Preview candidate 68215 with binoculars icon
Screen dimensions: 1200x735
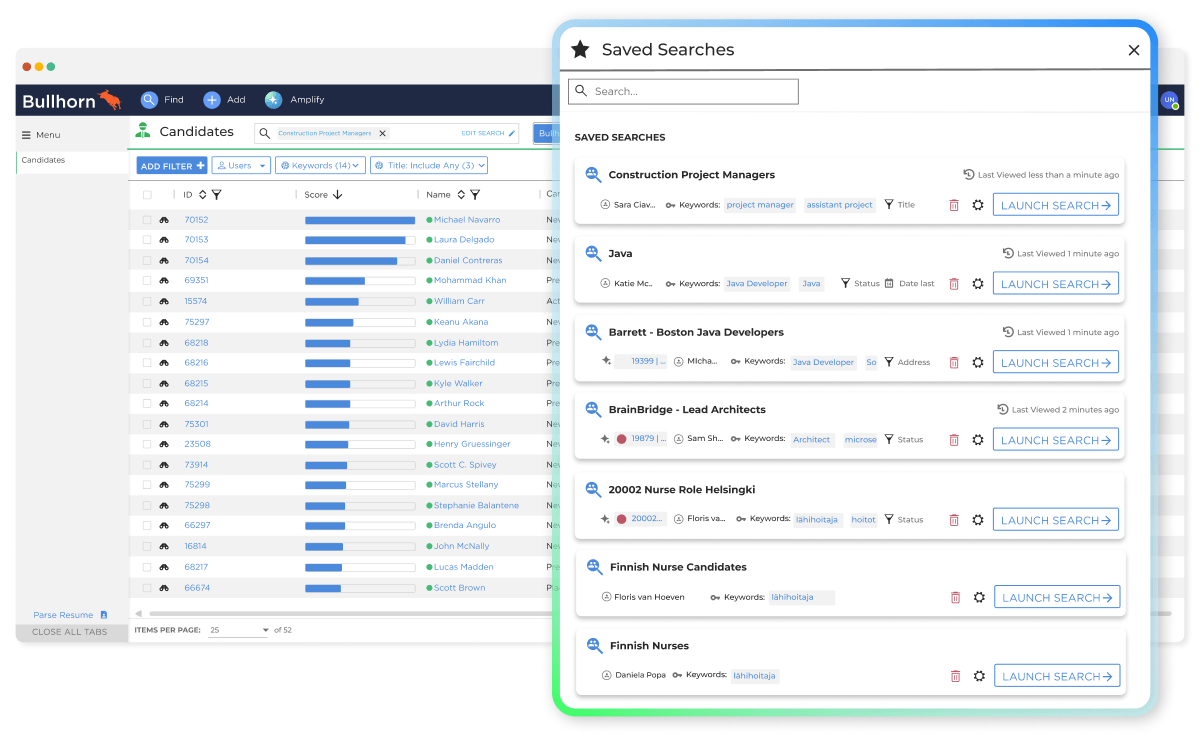point(164,384)
